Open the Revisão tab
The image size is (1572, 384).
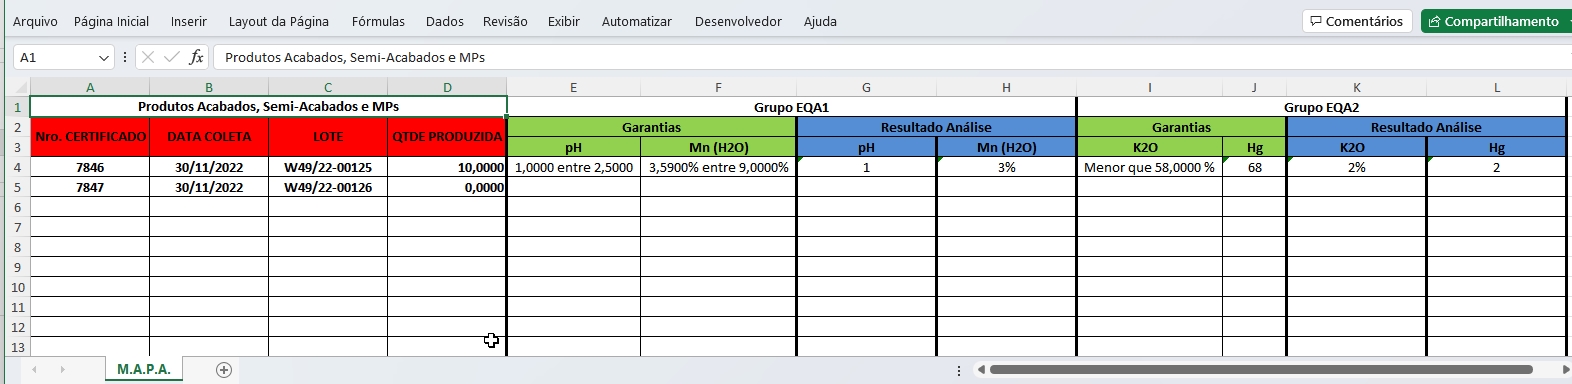pos(505,21)
